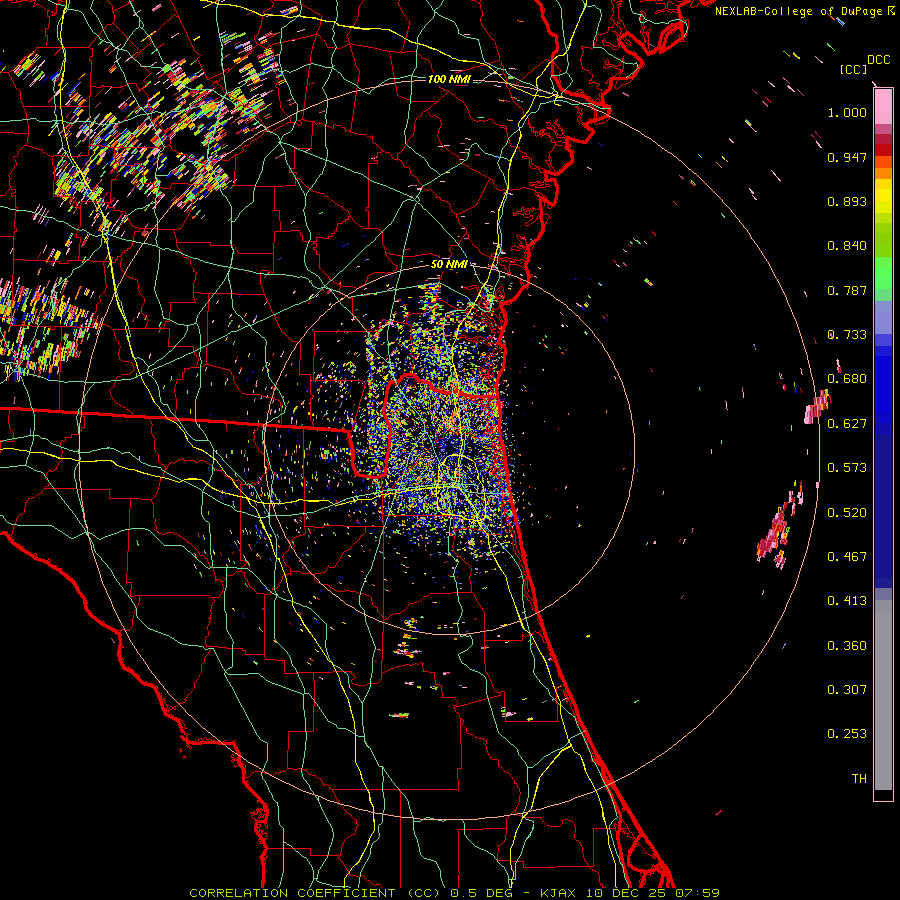Click the 0.787 scale value
Image resolution: width=900 pixels, height=900 pixels.
(847, 290)
